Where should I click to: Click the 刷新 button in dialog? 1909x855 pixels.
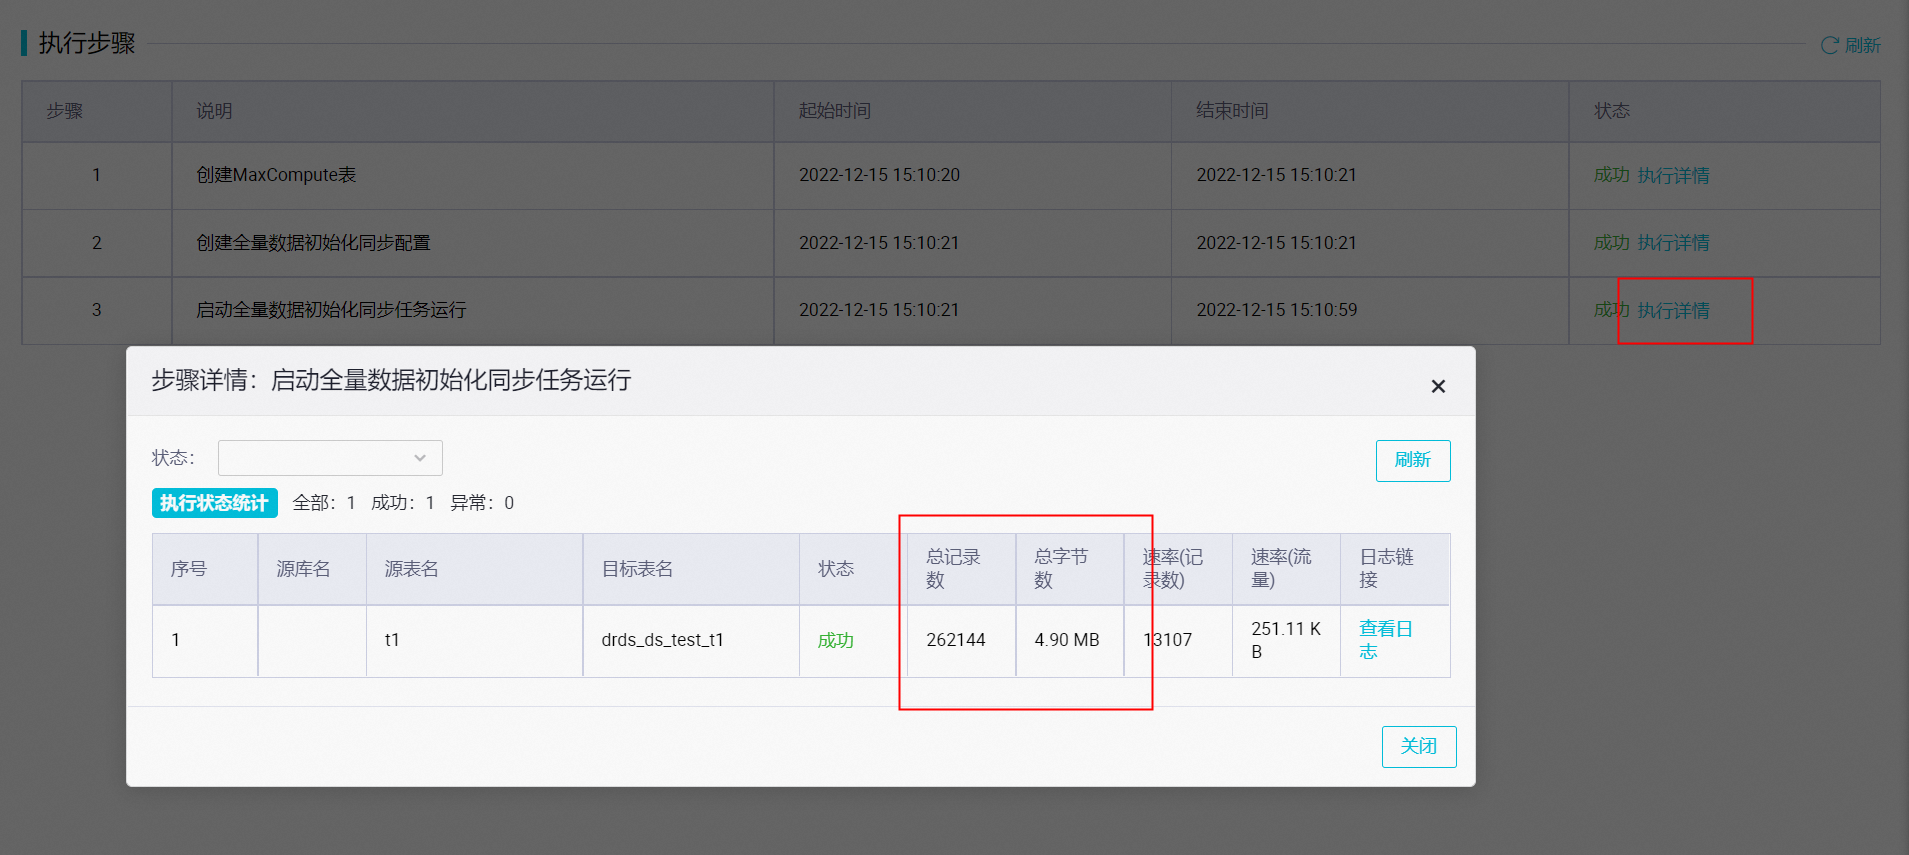coord(1412,460)
